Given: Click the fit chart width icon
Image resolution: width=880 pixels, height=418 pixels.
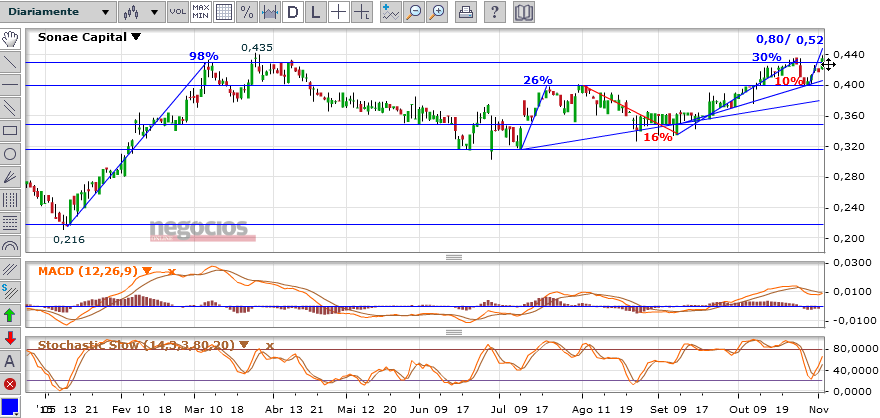Looking at the screenshot, I should coord(270,12).
